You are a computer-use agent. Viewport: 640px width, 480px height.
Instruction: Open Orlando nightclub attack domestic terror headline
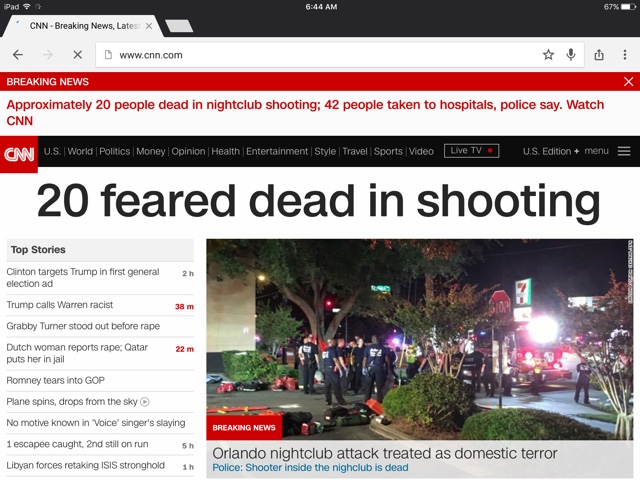tap(384, 453)
